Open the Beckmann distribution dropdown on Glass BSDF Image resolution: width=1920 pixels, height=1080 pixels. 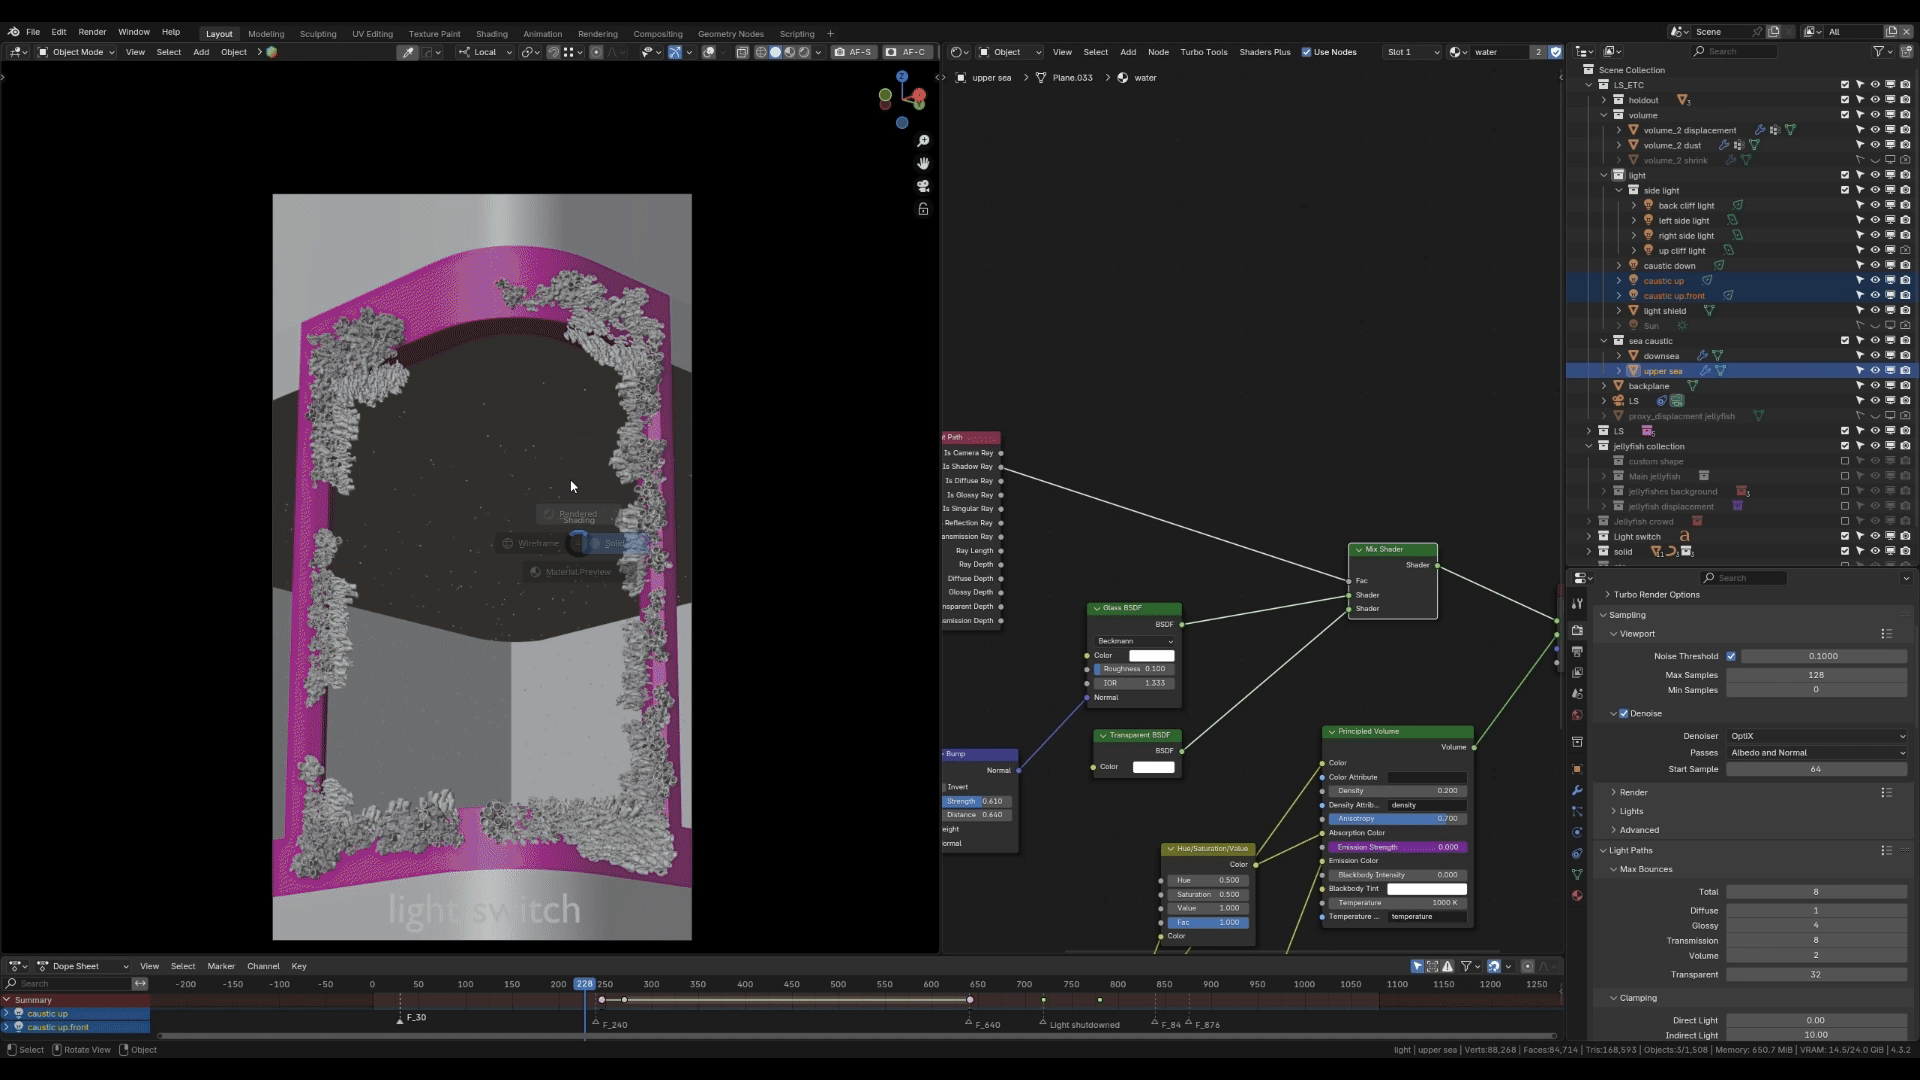pos(1134,641)
